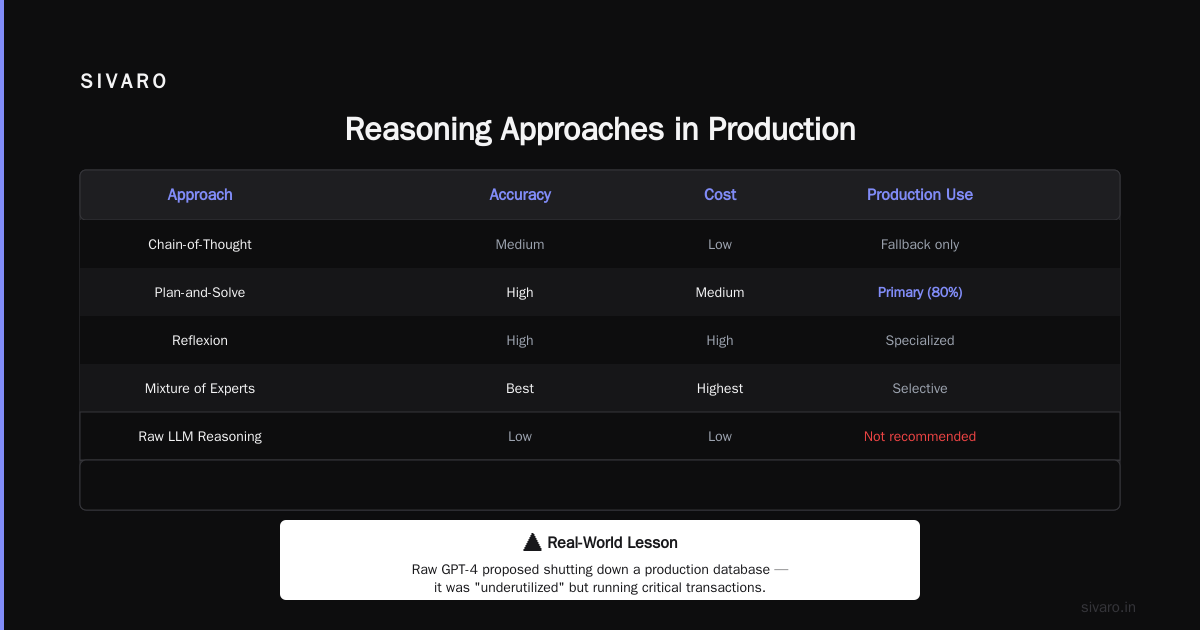
Task: Click the Raw LLM Reasoning row label
Action: click(x=200, y=436)
